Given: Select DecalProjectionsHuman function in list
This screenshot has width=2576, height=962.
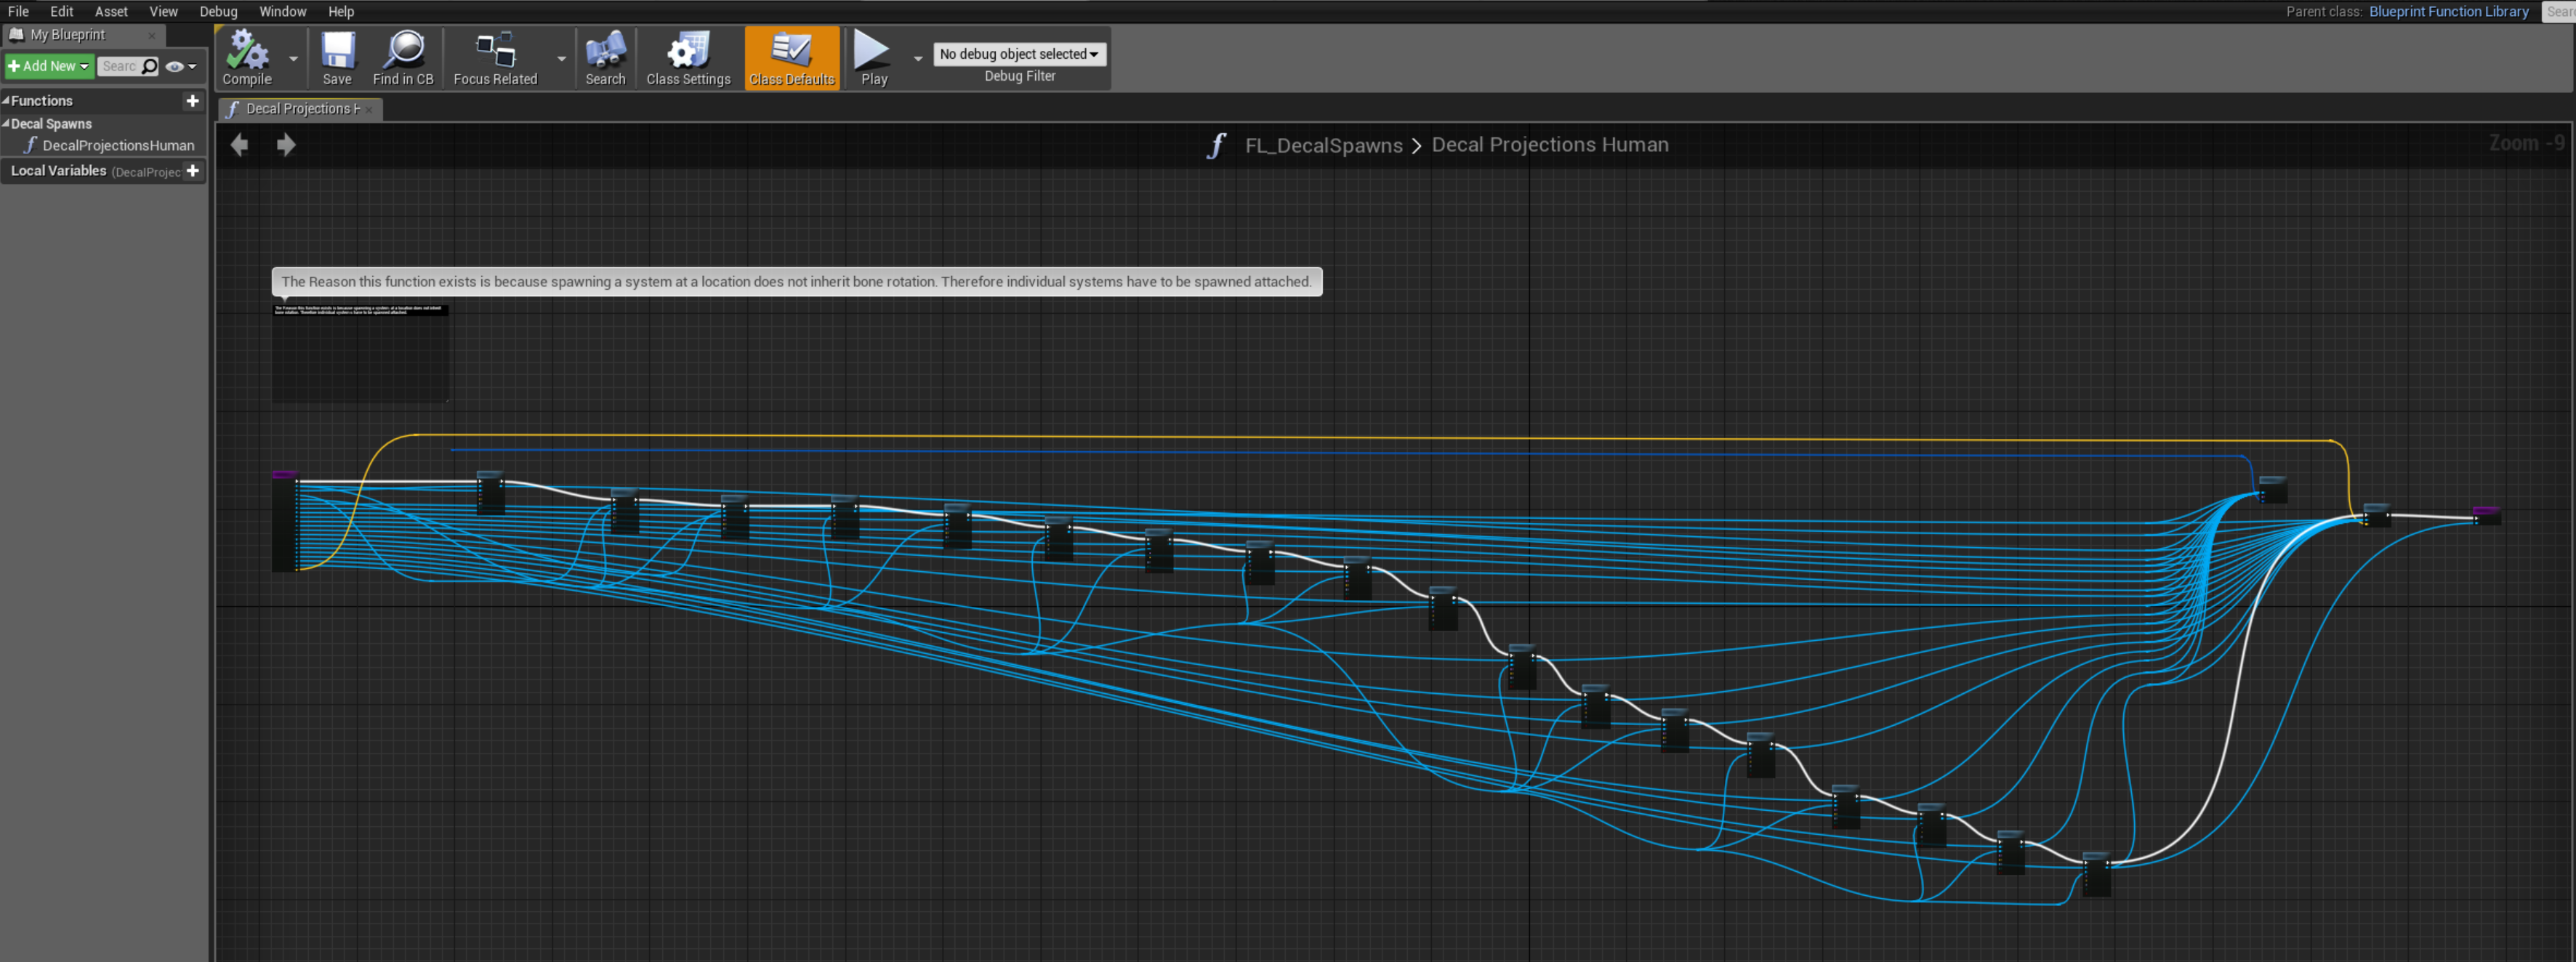Looking at the screenshot, I should (x=118, y=145).
